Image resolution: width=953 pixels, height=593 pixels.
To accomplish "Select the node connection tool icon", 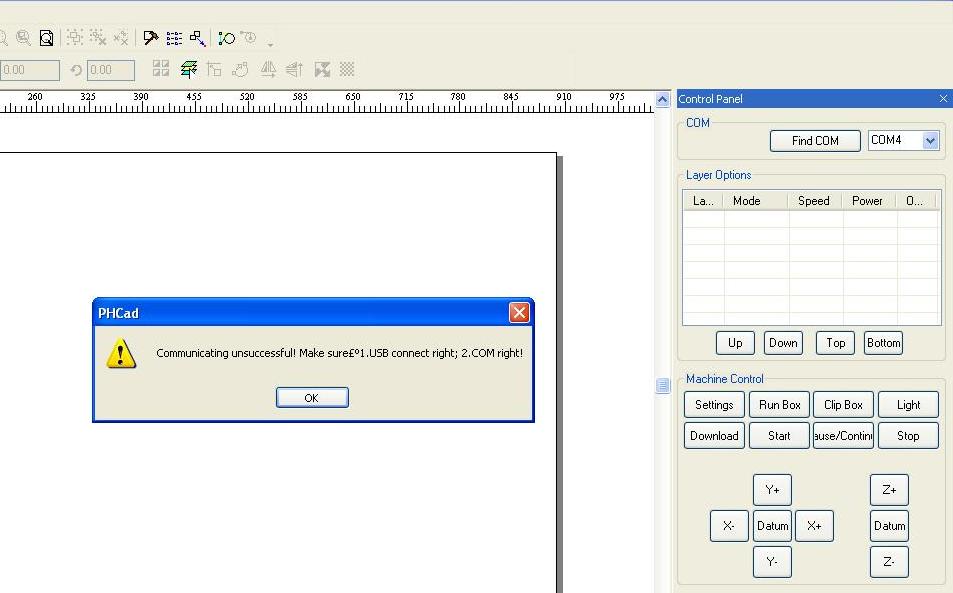I will (x=198, y=38).
